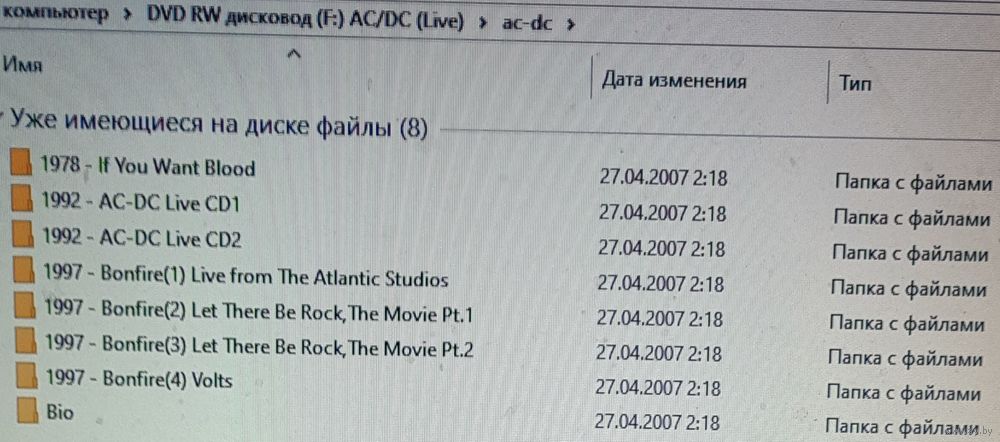The height and width of the screenshot is (442, 1000).
Task: Select the 1978 - If You Want Blood folder icon
Action: coord(22,161)
